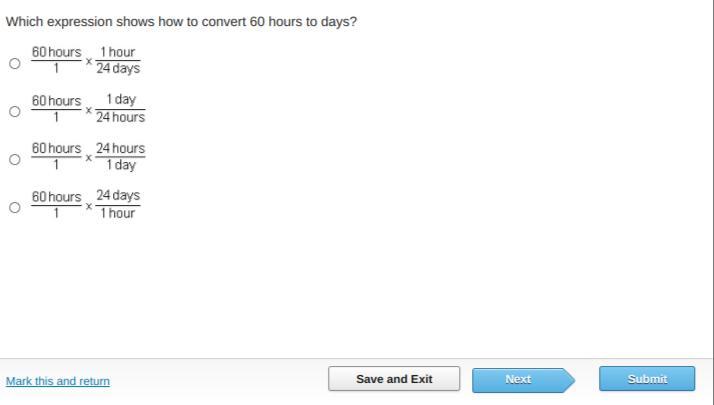Click '60 hours over 1' in the second answer
The width and height of the screenshot is (714, 405).
tap(56, 109)
